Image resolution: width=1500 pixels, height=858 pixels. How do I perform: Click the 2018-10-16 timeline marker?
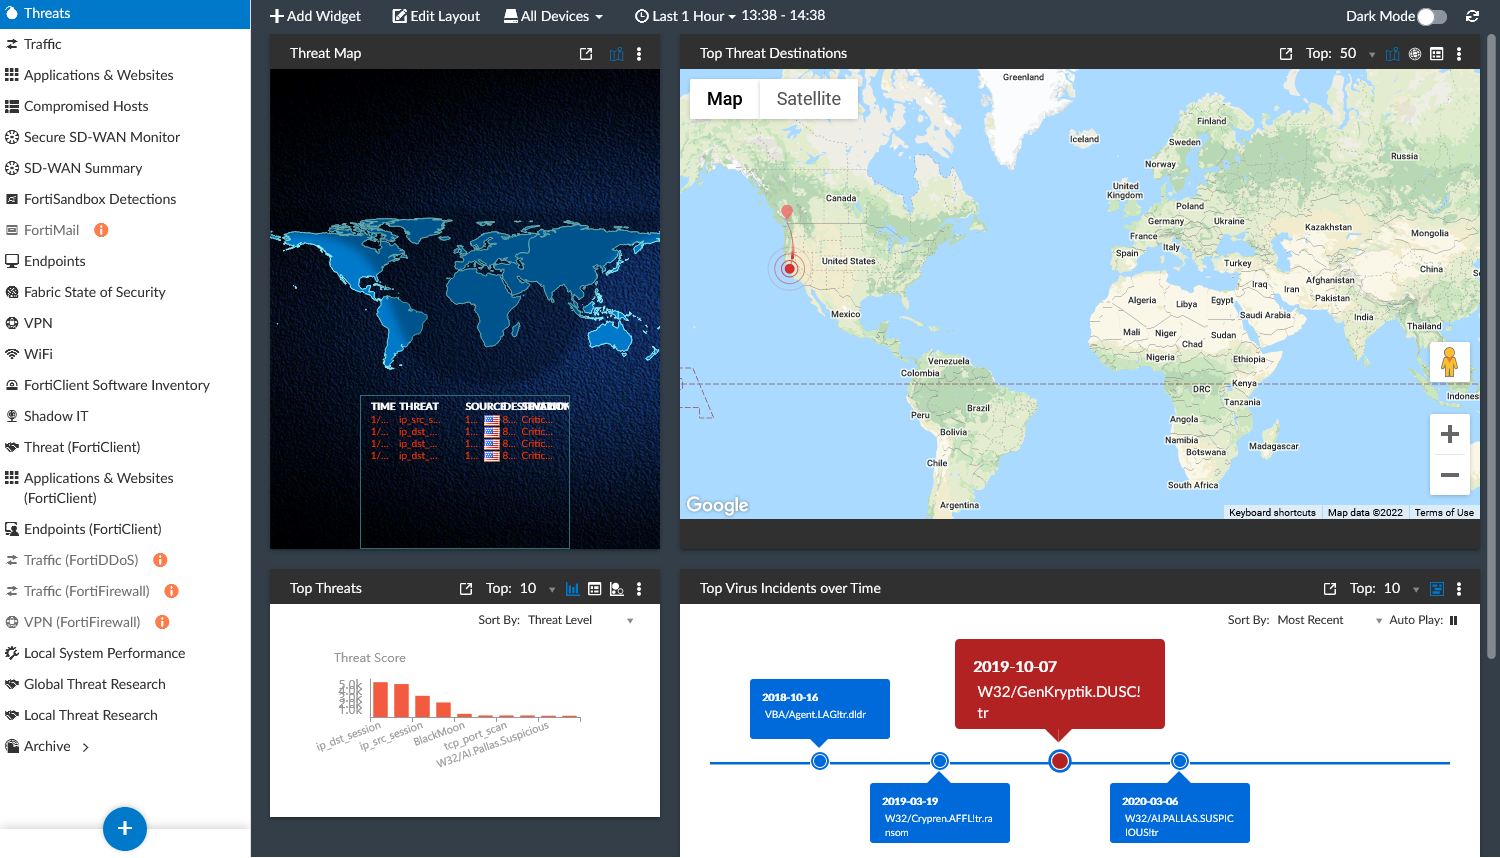click(x=820, y=761)
